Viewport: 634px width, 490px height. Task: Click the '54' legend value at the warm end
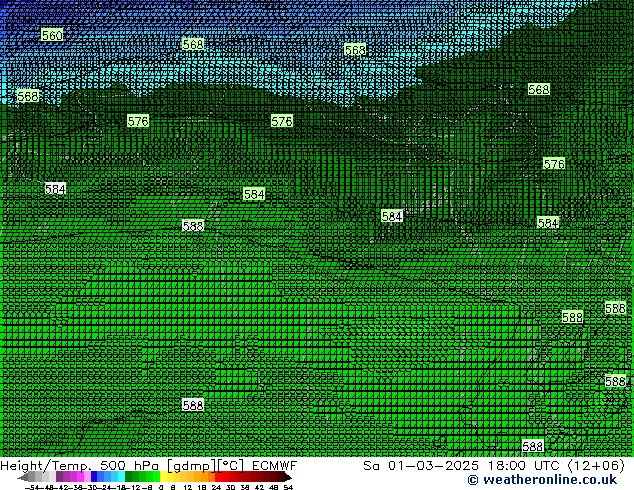(287, 487)
